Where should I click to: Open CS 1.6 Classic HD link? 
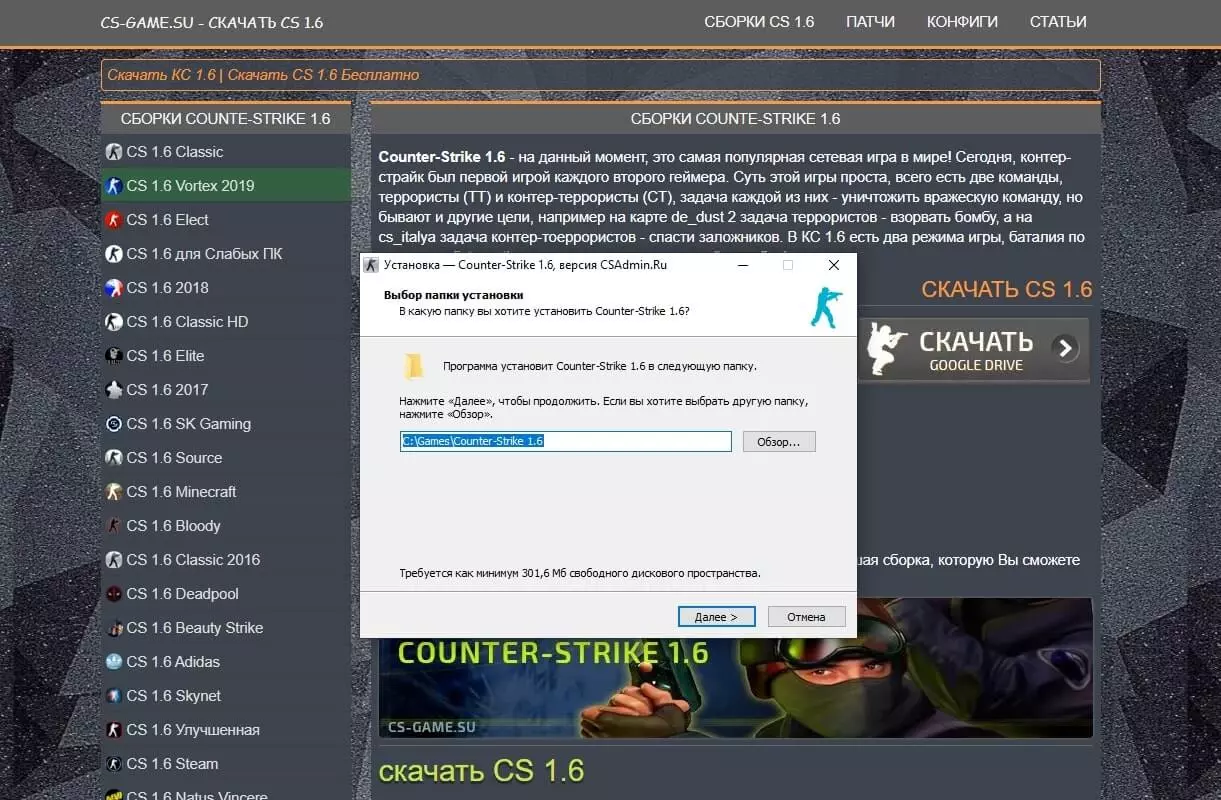coord(187,322)
